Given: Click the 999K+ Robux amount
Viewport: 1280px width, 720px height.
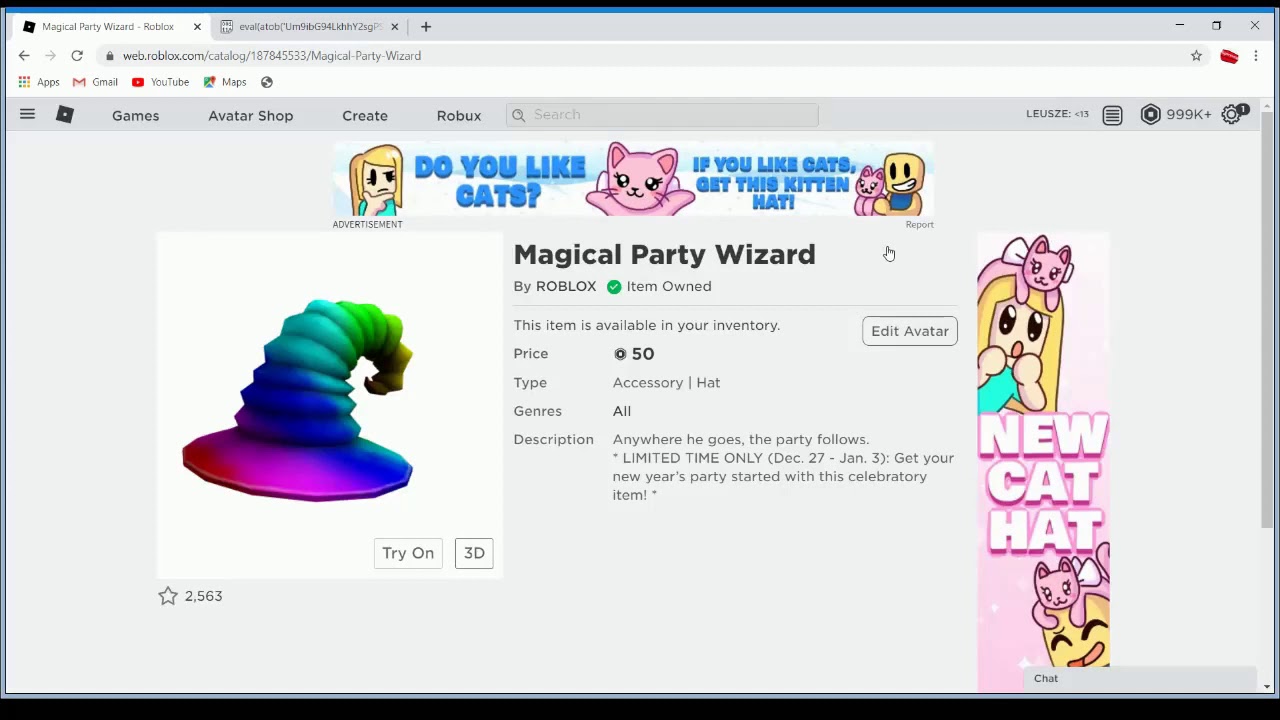Looking at the screenshot, I should 1189,115.
